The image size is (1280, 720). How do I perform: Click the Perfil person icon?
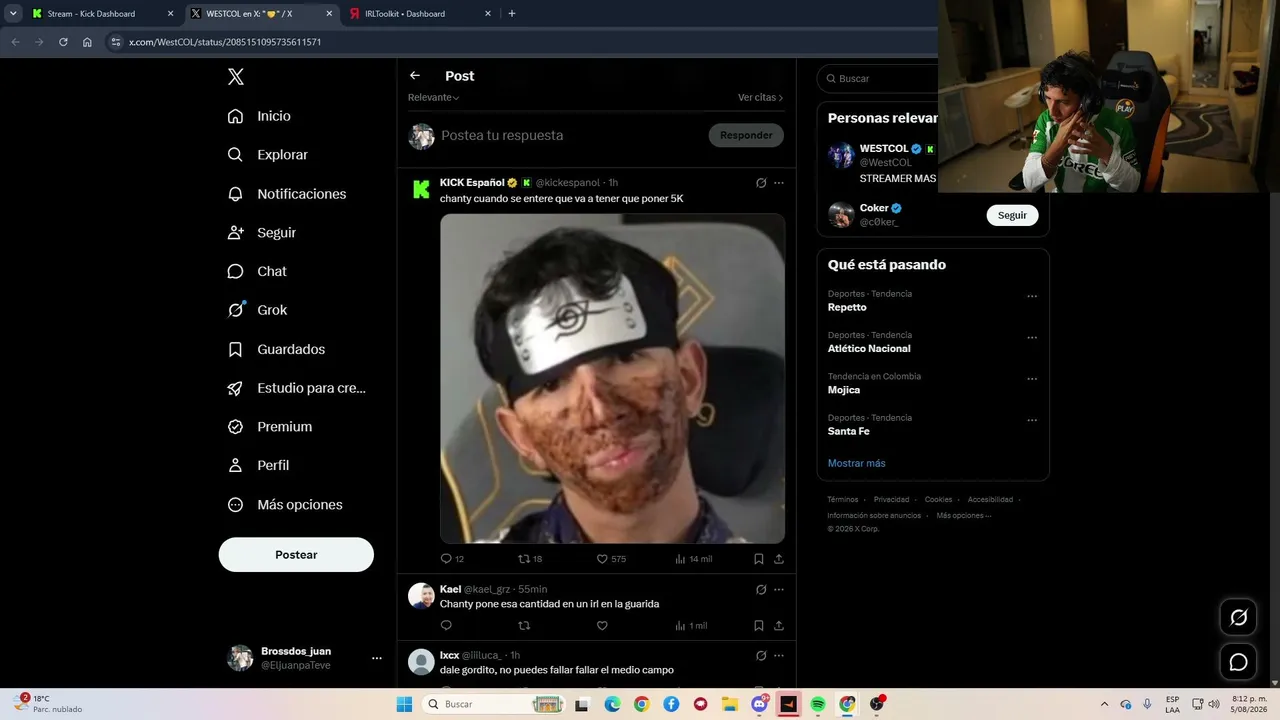coord(235,465)
